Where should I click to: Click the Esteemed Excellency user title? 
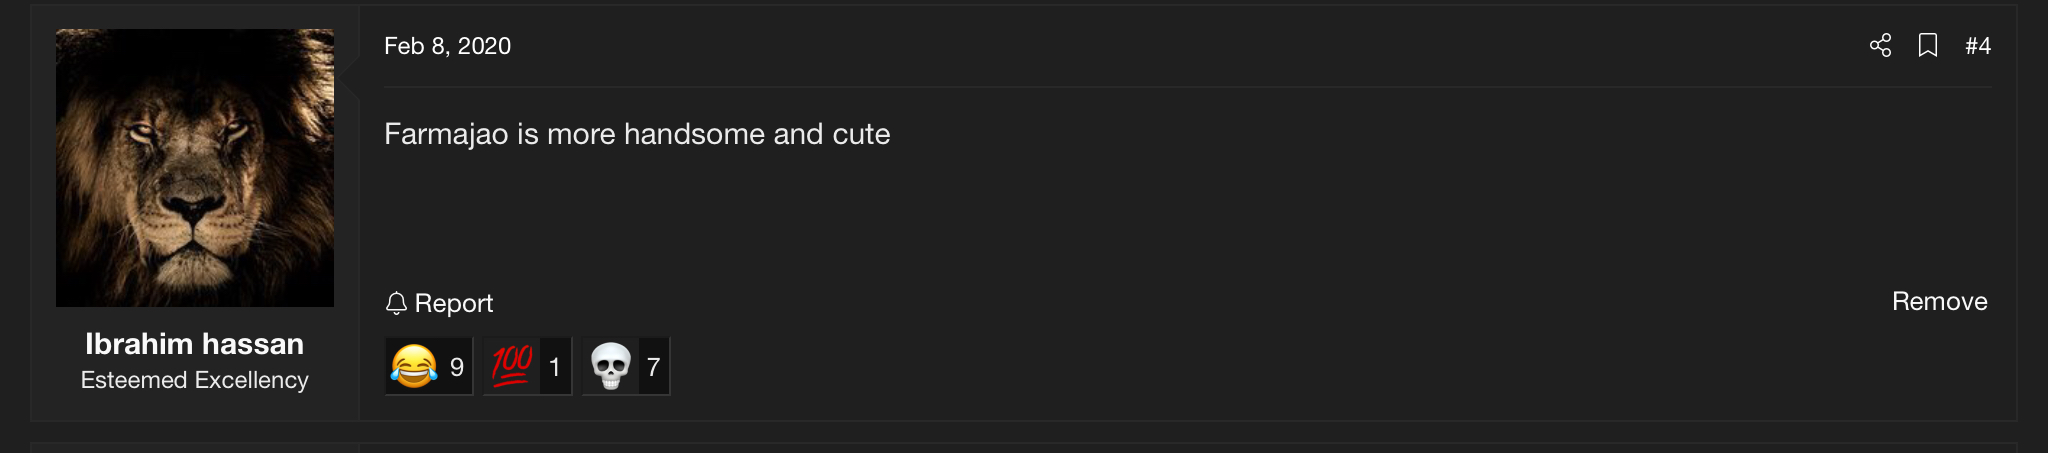click(x=195, y=381)
